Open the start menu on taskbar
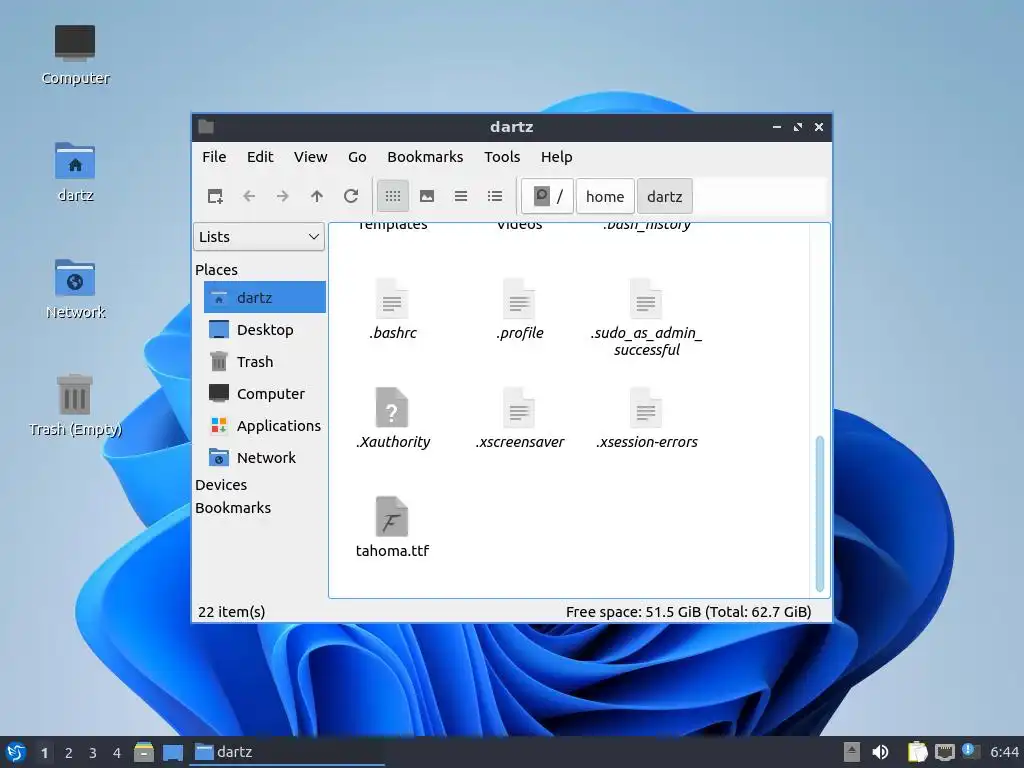Viewport: 1024px width, 768px height. pos(16,752)
